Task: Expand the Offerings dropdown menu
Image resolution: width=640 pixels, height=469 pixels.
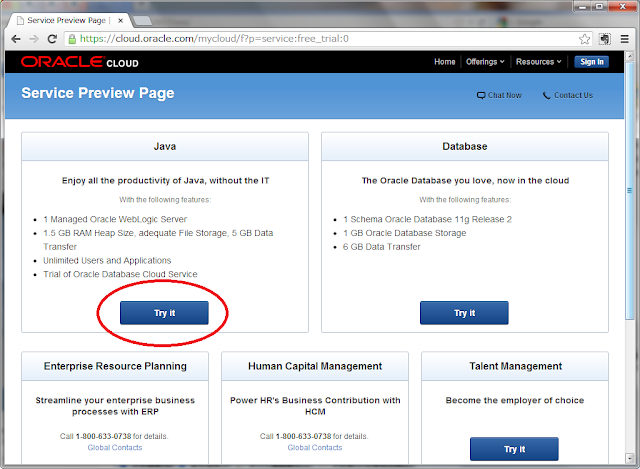Action: [485, 62]
